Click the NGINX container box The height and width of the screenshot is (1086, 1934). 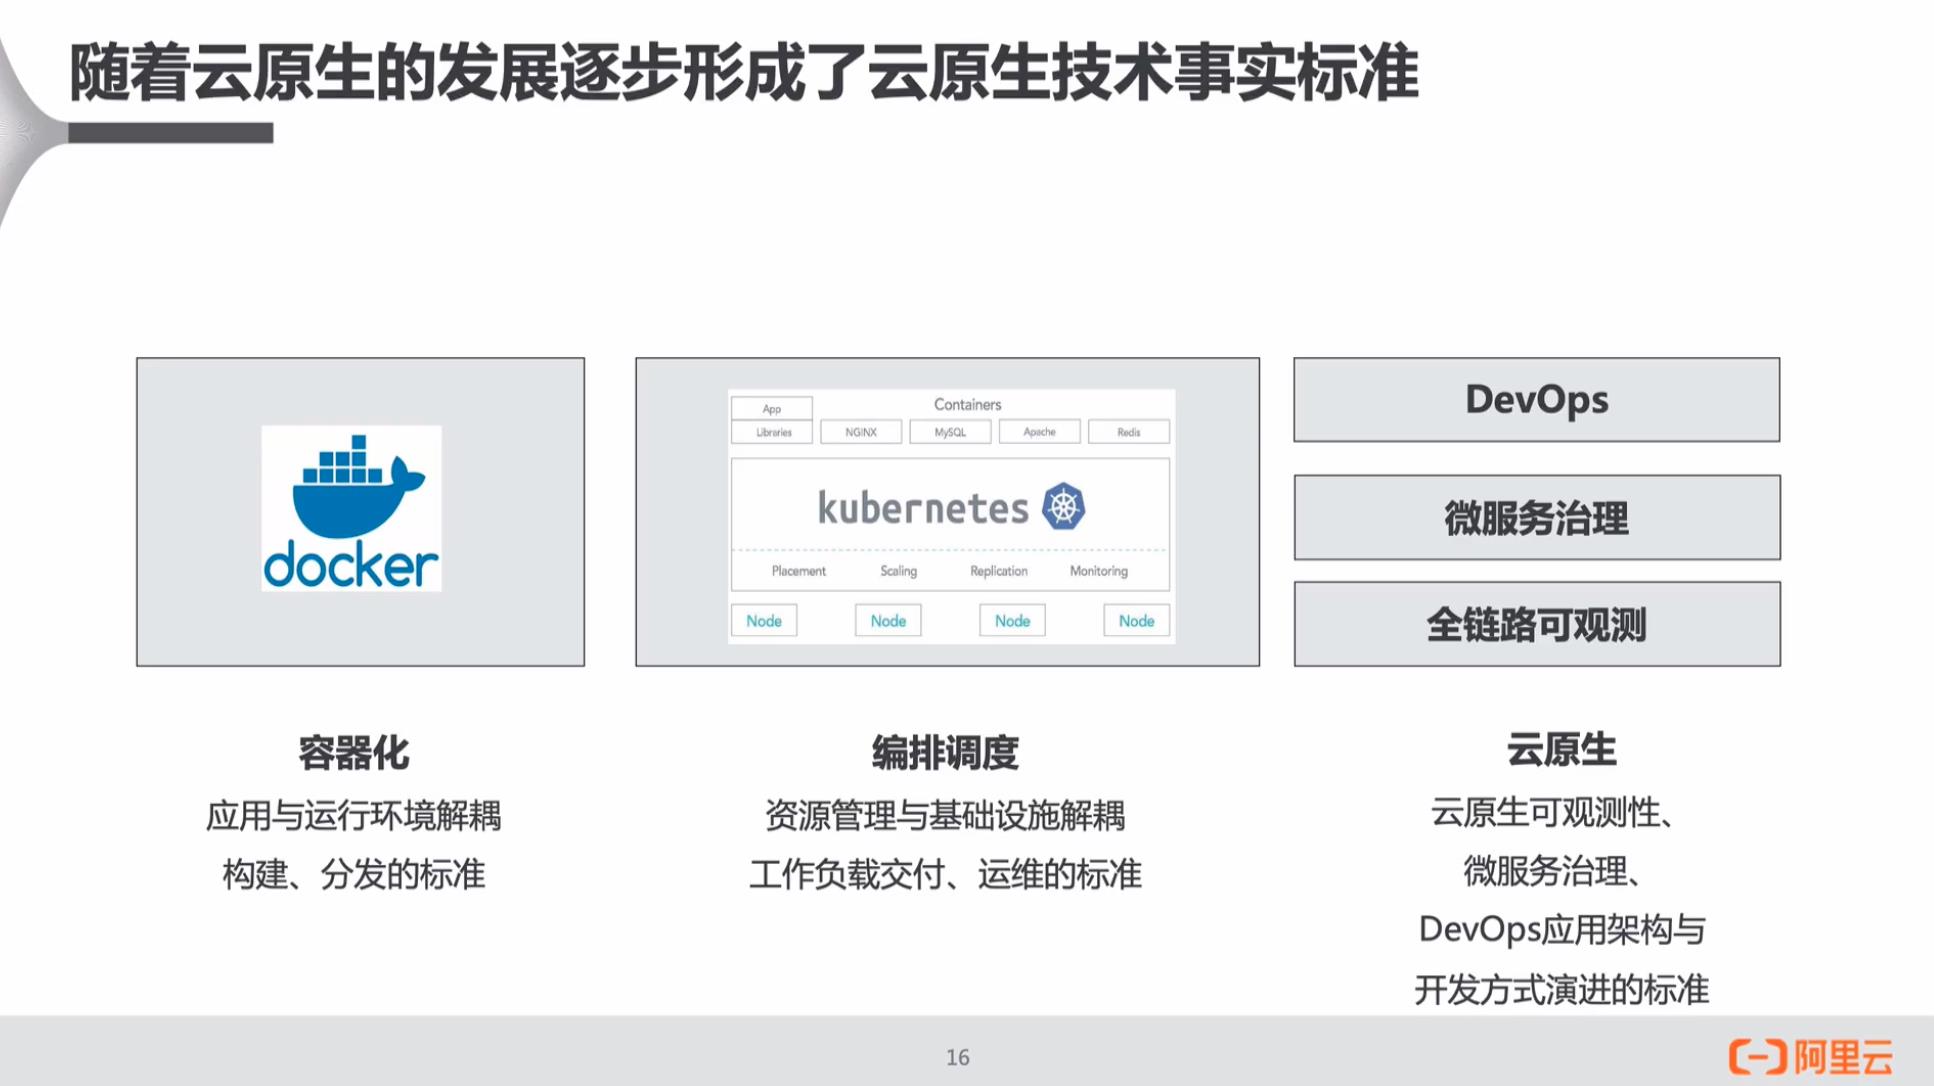coord(861,432)
